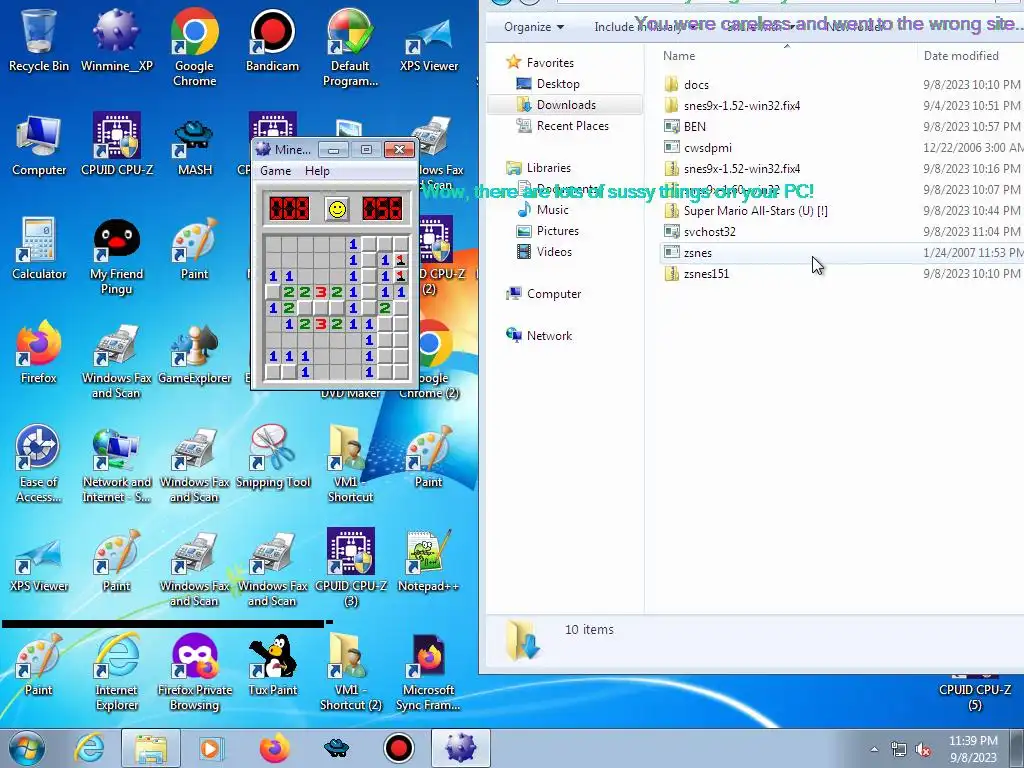Viewport: 1024px width, 768px height.
Task: Select the MASH desktop shortcut
Action: pyautogui.click(x=195, y=145)
